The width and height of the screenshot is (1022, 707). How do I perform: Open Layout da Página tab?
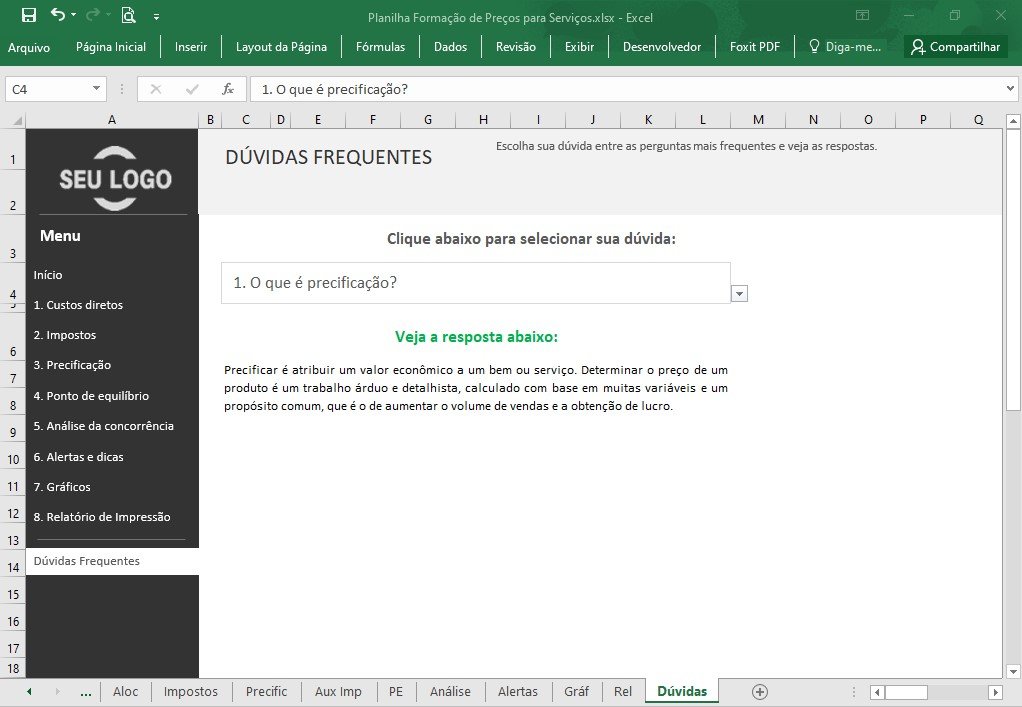[281, 47]
